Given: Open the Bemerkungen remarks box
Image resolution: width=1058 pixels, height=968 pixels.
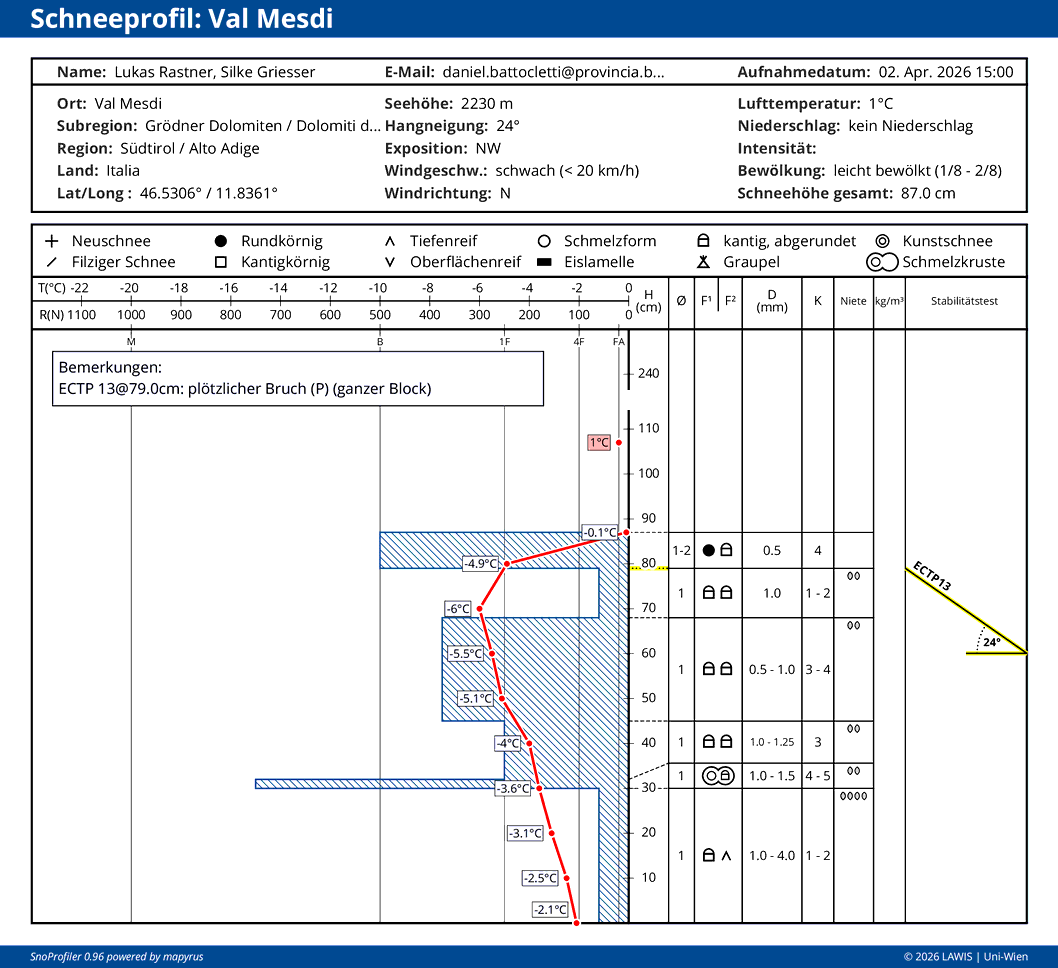Looking at the screenshot, I should (x=298, y=378).
